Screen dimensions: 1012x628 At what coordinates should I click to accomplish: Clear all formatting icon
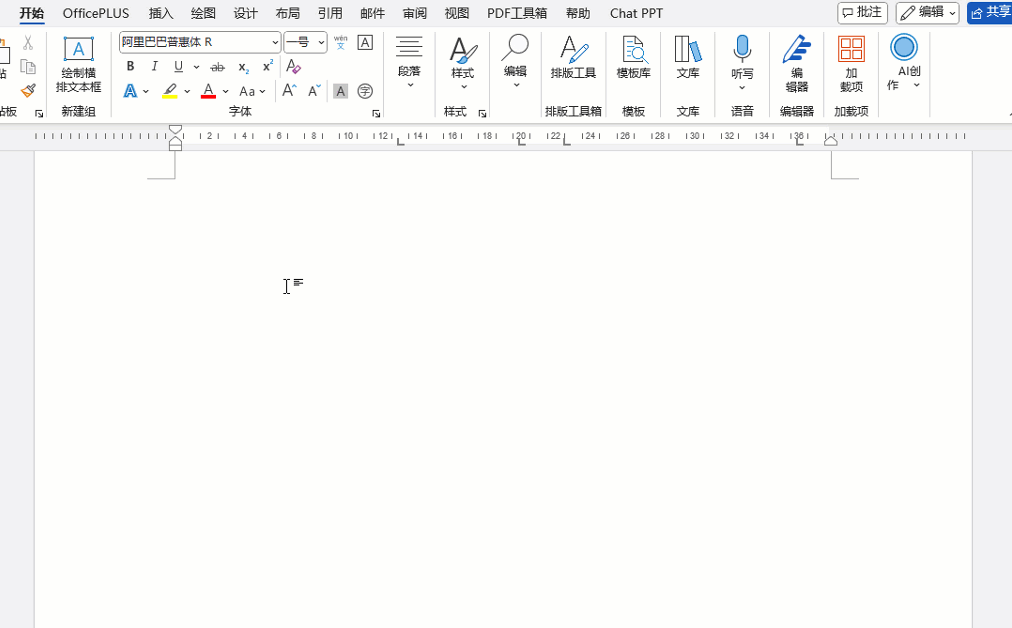click(x=293, y=66)
